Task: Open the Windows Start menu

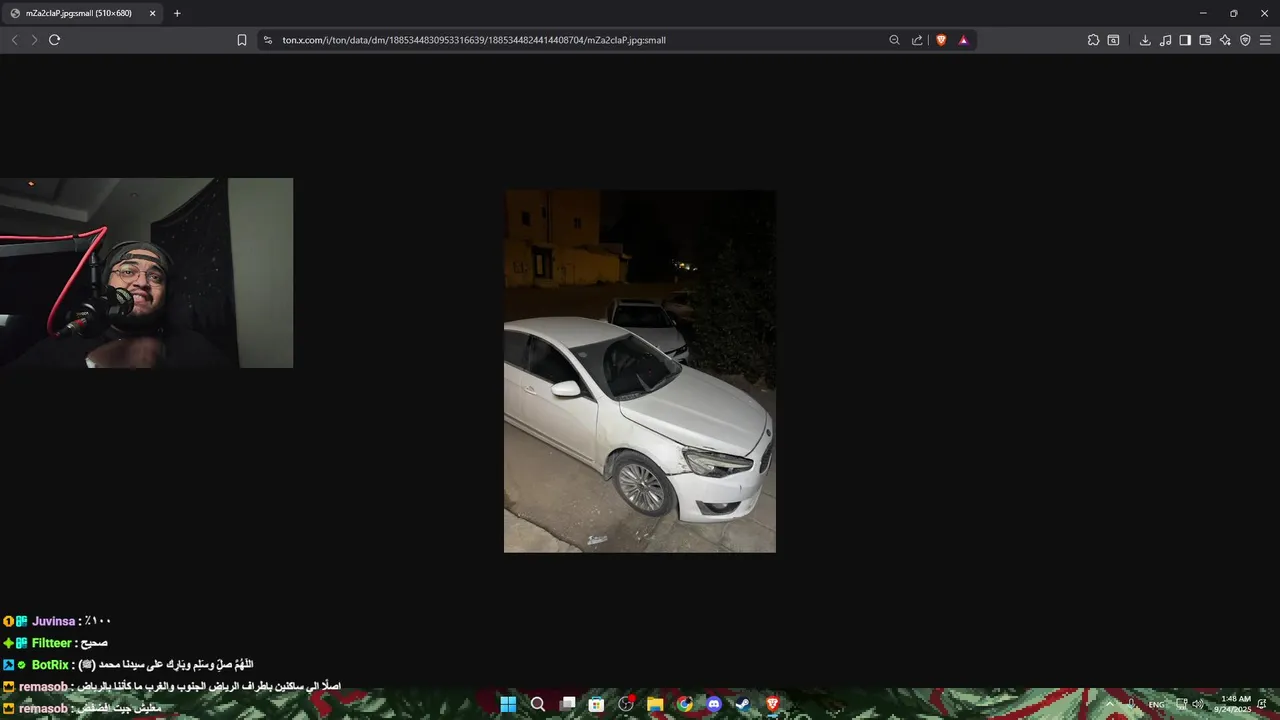Action: point(508,704)
